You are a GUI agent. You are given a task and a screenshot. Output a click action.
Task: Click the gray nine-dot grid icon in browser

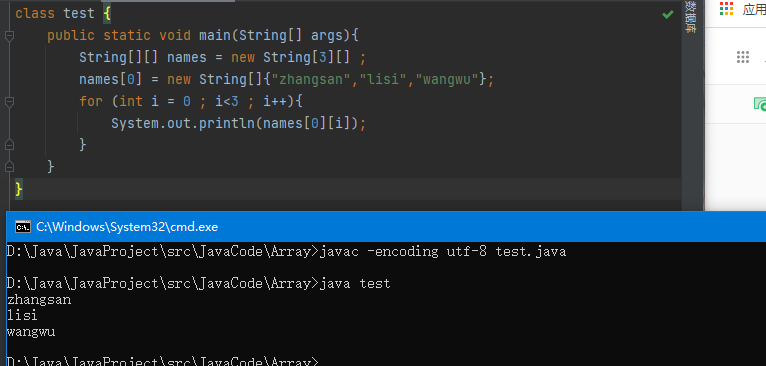click(743, 57)
